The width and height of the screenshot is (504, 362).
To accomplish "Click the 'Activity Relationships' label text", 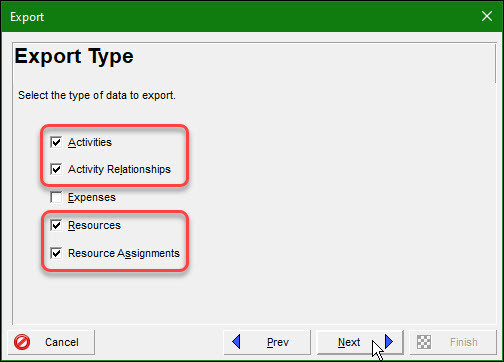I will pos(119,169).
